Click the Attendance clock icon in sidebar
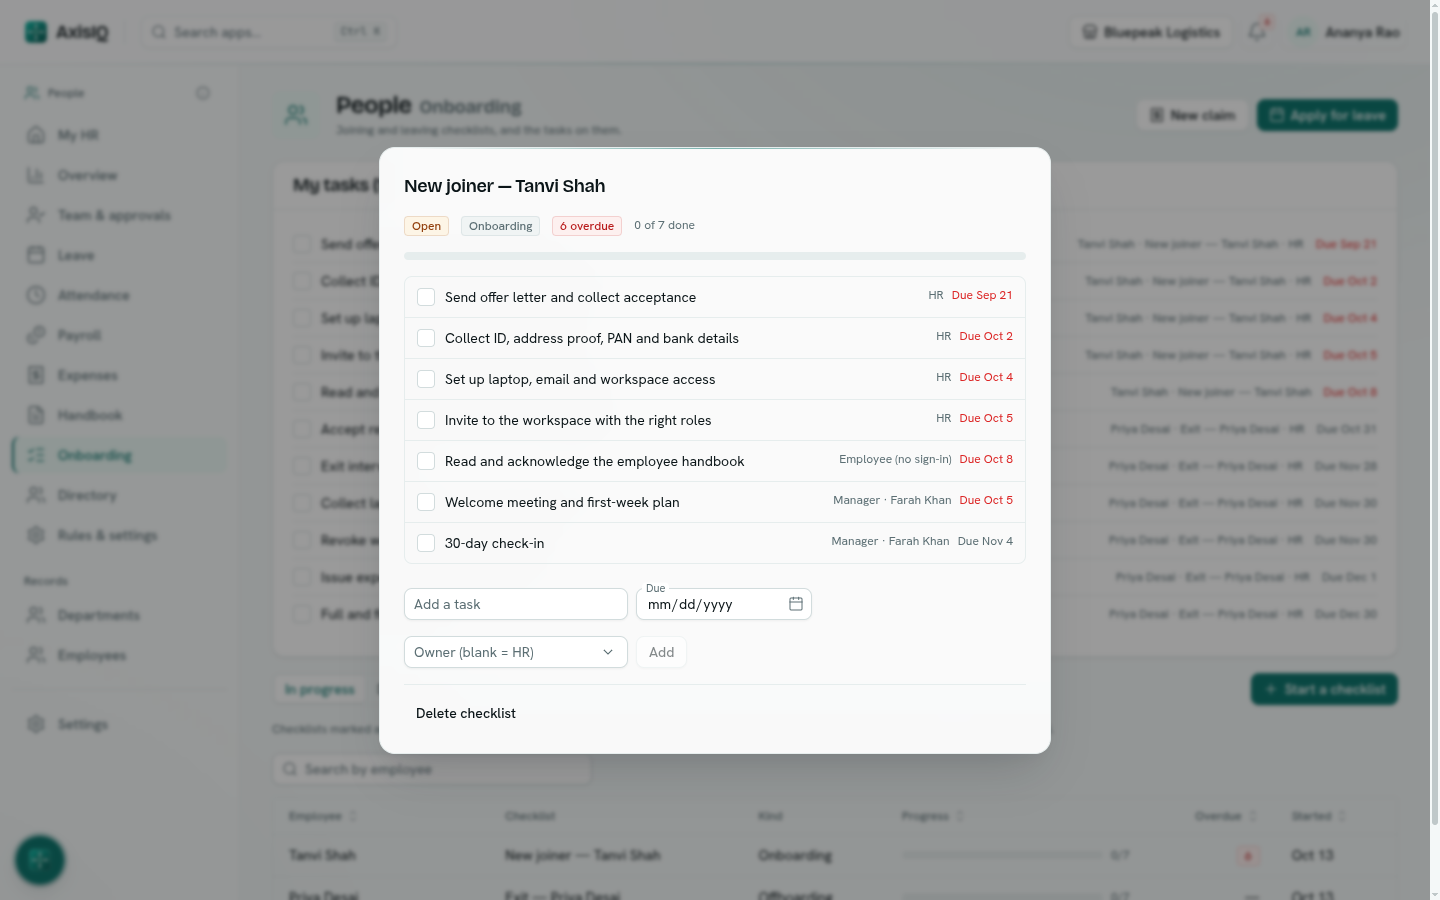This screenshot has height=900, width=1440. pos(36,295)
